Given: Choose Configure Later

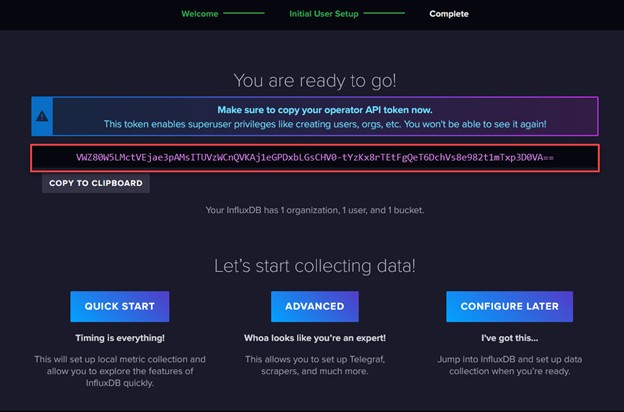Looking at the screenshot, I should pos(509,306).
